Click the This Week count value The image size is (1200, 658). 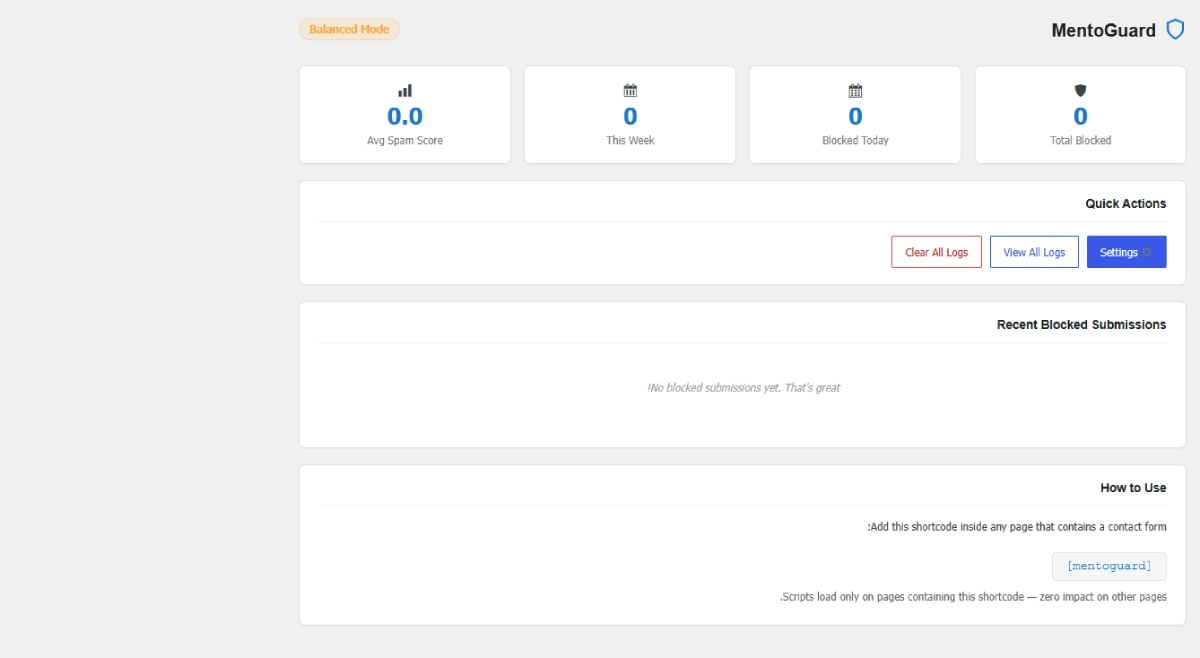(630, 116)
